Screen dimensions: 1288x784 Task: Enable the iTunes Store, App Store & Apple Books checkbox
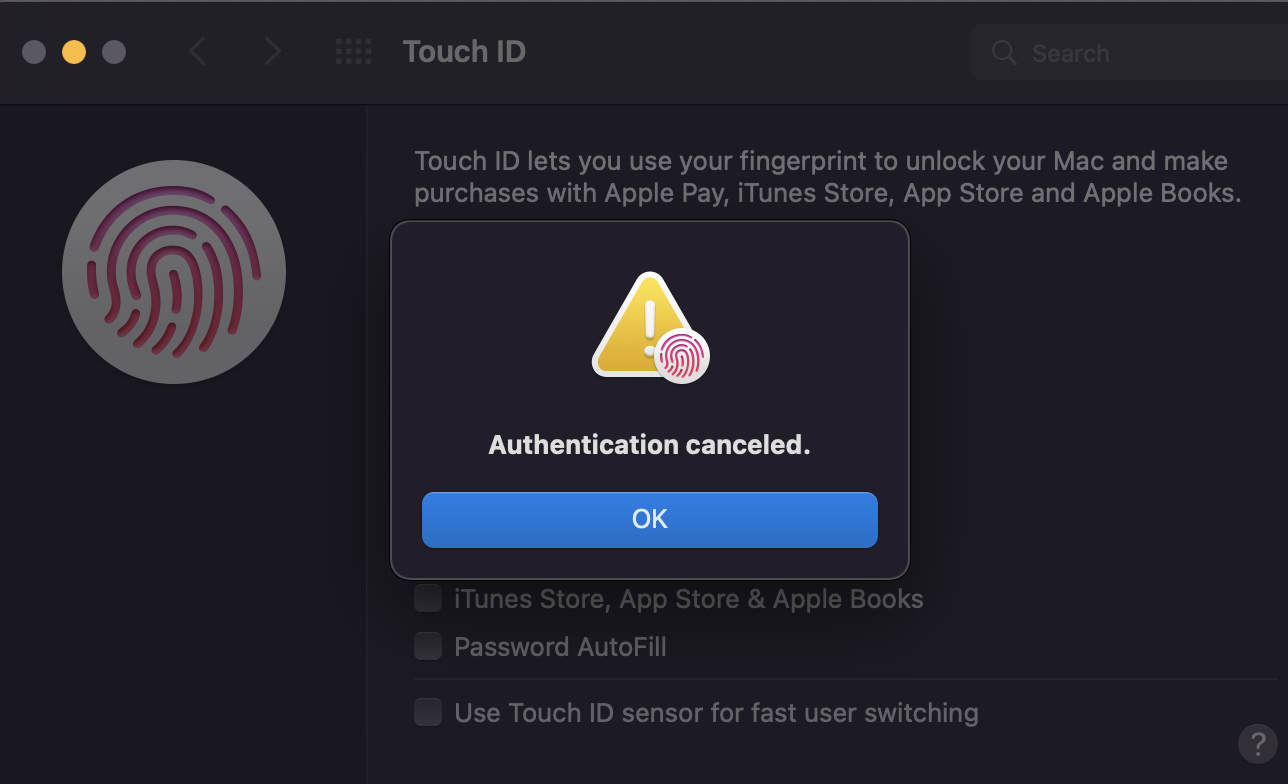(x=427, y=597)
